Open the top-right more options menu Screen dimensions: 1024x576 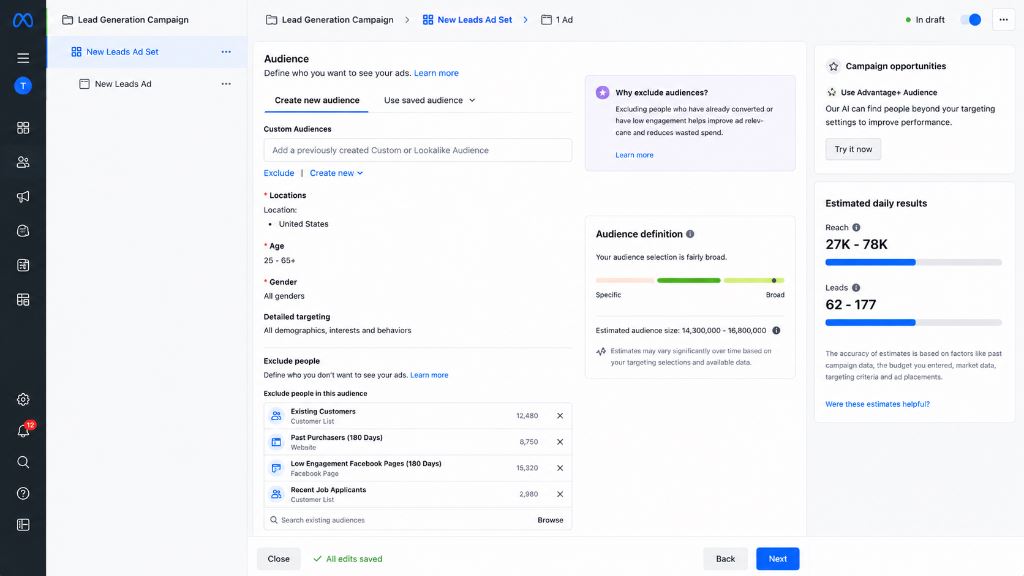tap(1004, 20)
